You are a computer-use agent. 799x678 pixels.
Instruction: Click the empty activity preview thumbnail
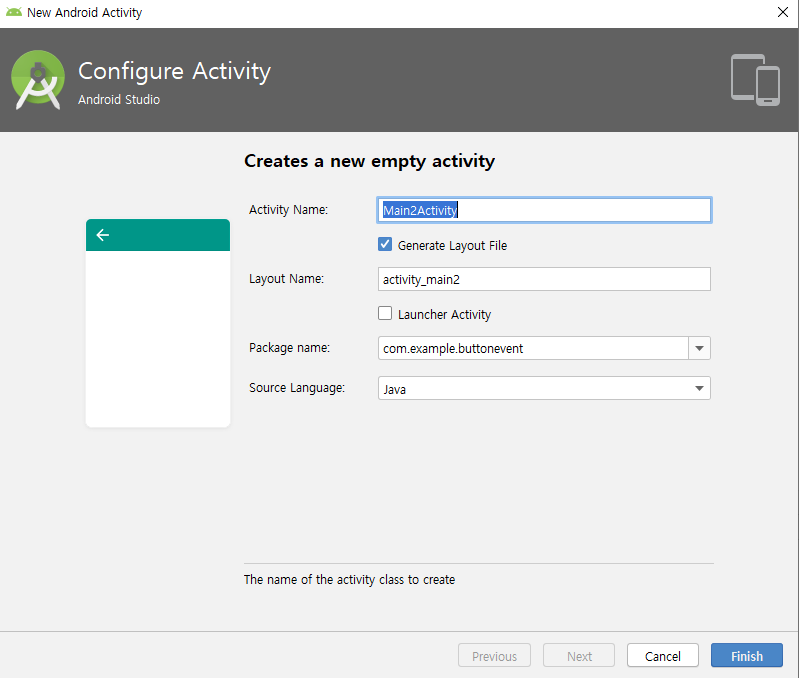(158, 323)
